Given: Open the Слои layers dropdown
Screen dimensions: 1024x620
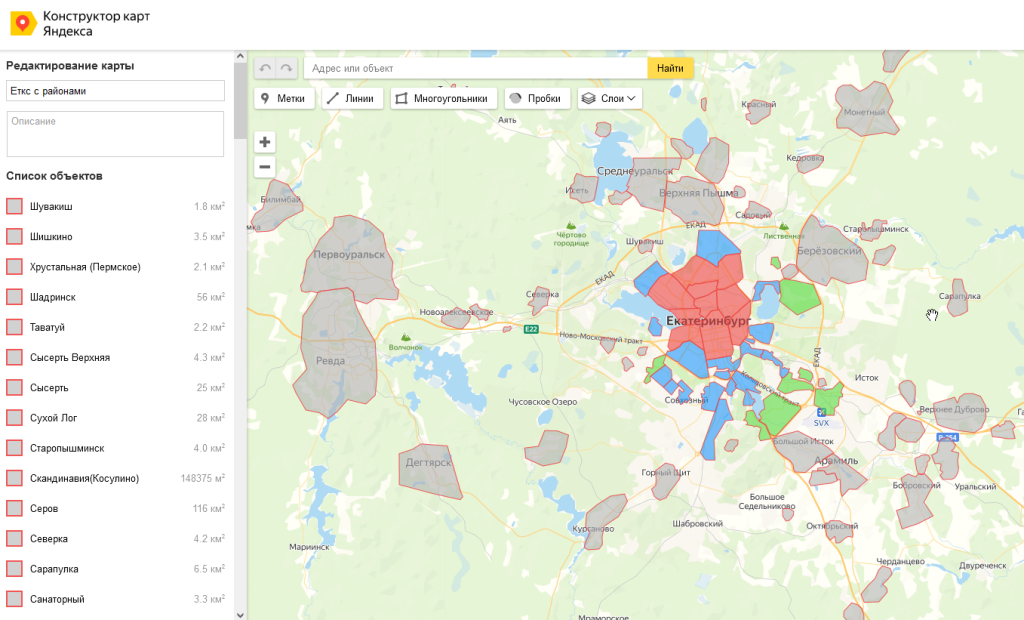Looking at the screenshot, I should point(610,99).
